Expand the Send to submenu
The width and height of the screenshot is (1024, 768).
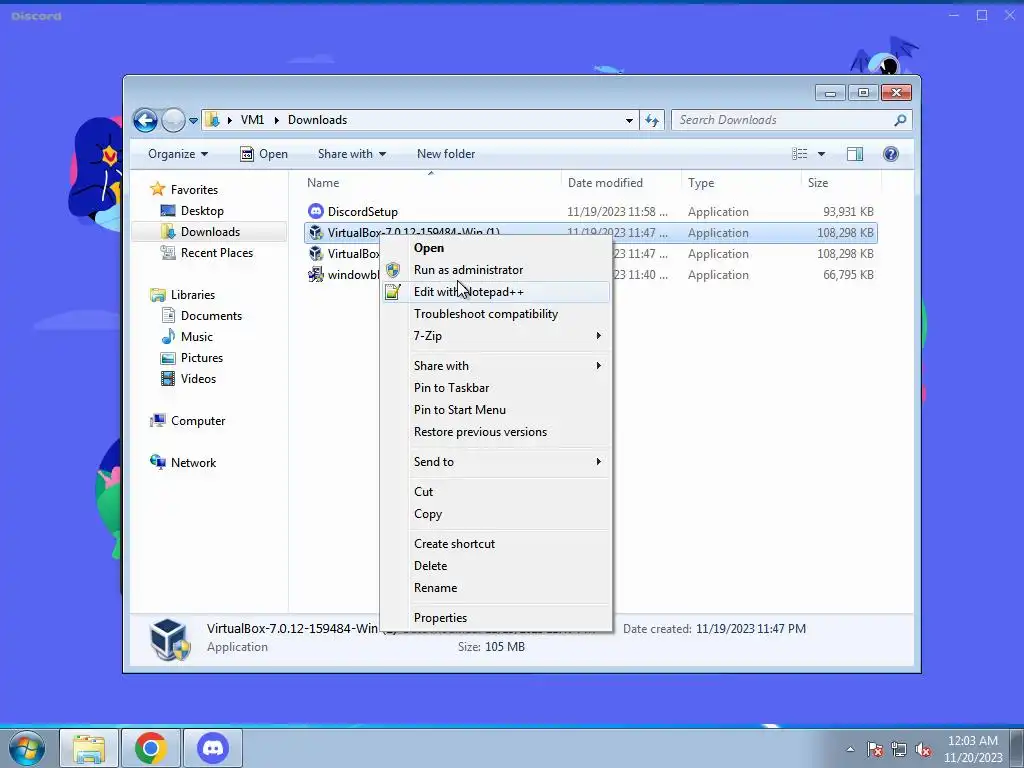(496, 462)
